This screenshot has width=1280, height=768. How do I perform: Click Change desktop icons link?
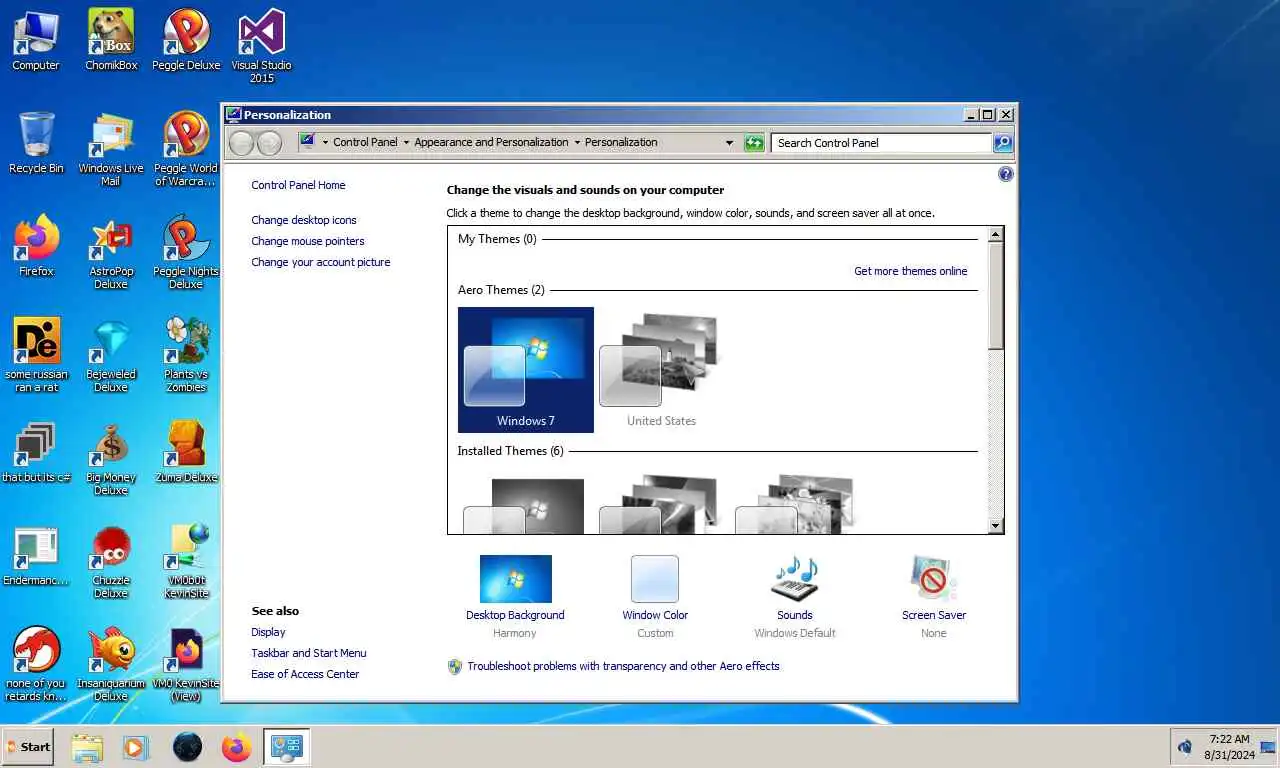304,220
